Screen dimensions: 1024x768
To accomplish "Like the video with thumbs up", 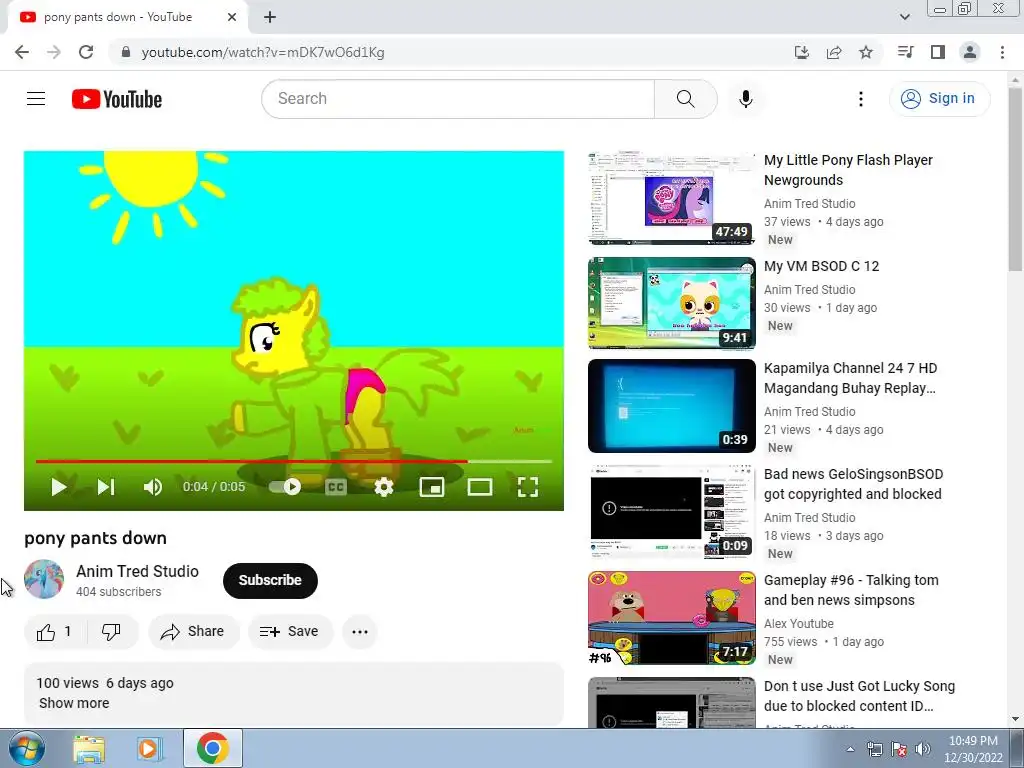I will coord(54,632).
